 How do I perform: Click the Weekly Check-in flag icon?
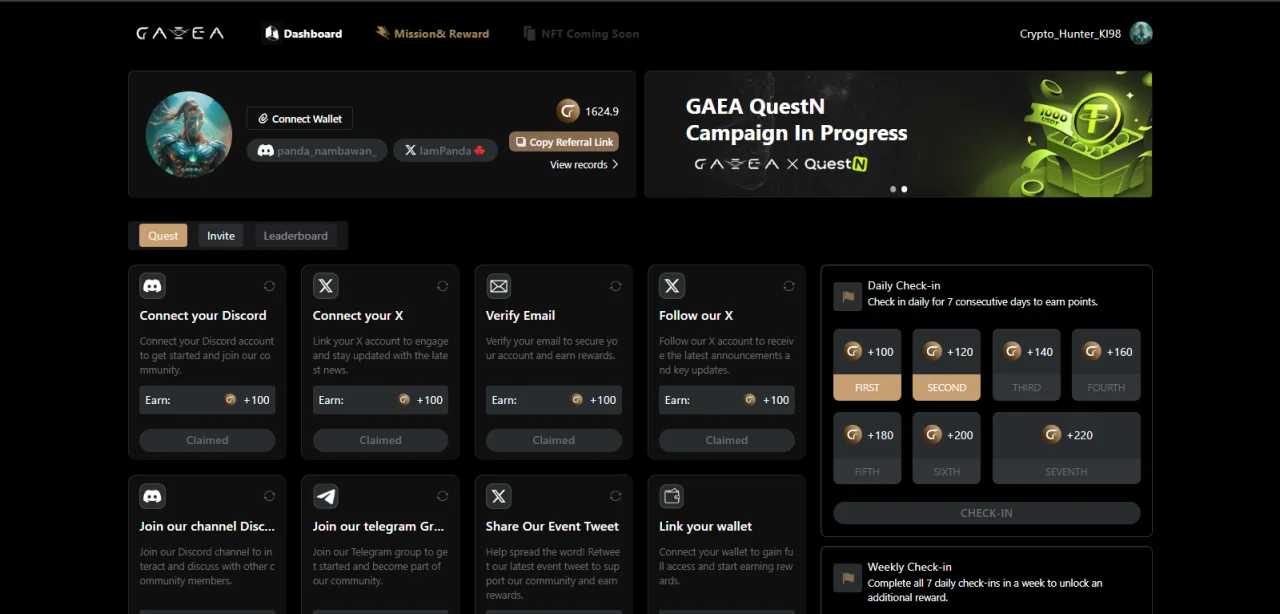pyautogui.click(x=848, y=578)
